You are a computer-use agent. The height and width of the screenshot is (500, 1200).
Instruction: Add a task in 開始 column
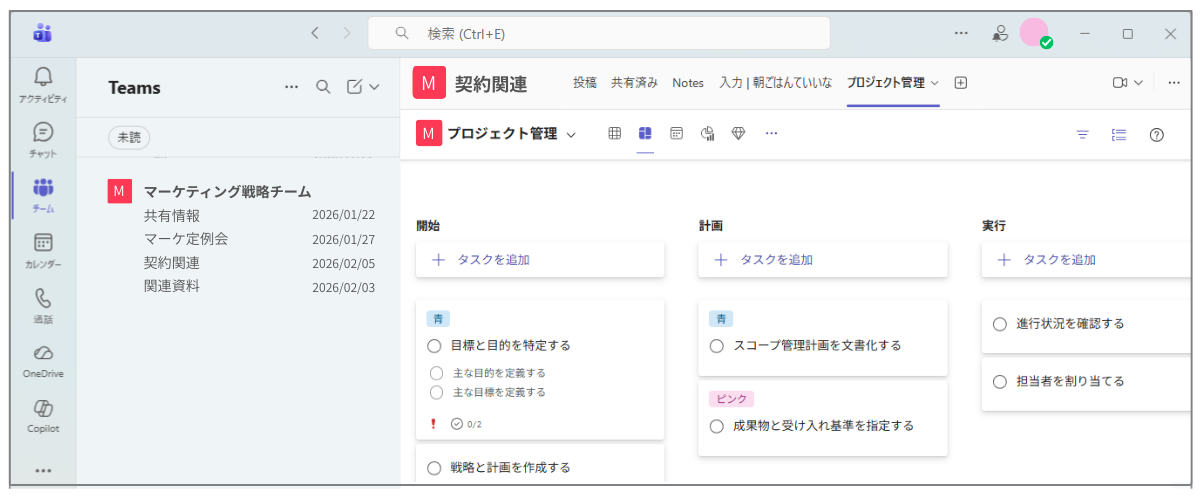(540, 260)
